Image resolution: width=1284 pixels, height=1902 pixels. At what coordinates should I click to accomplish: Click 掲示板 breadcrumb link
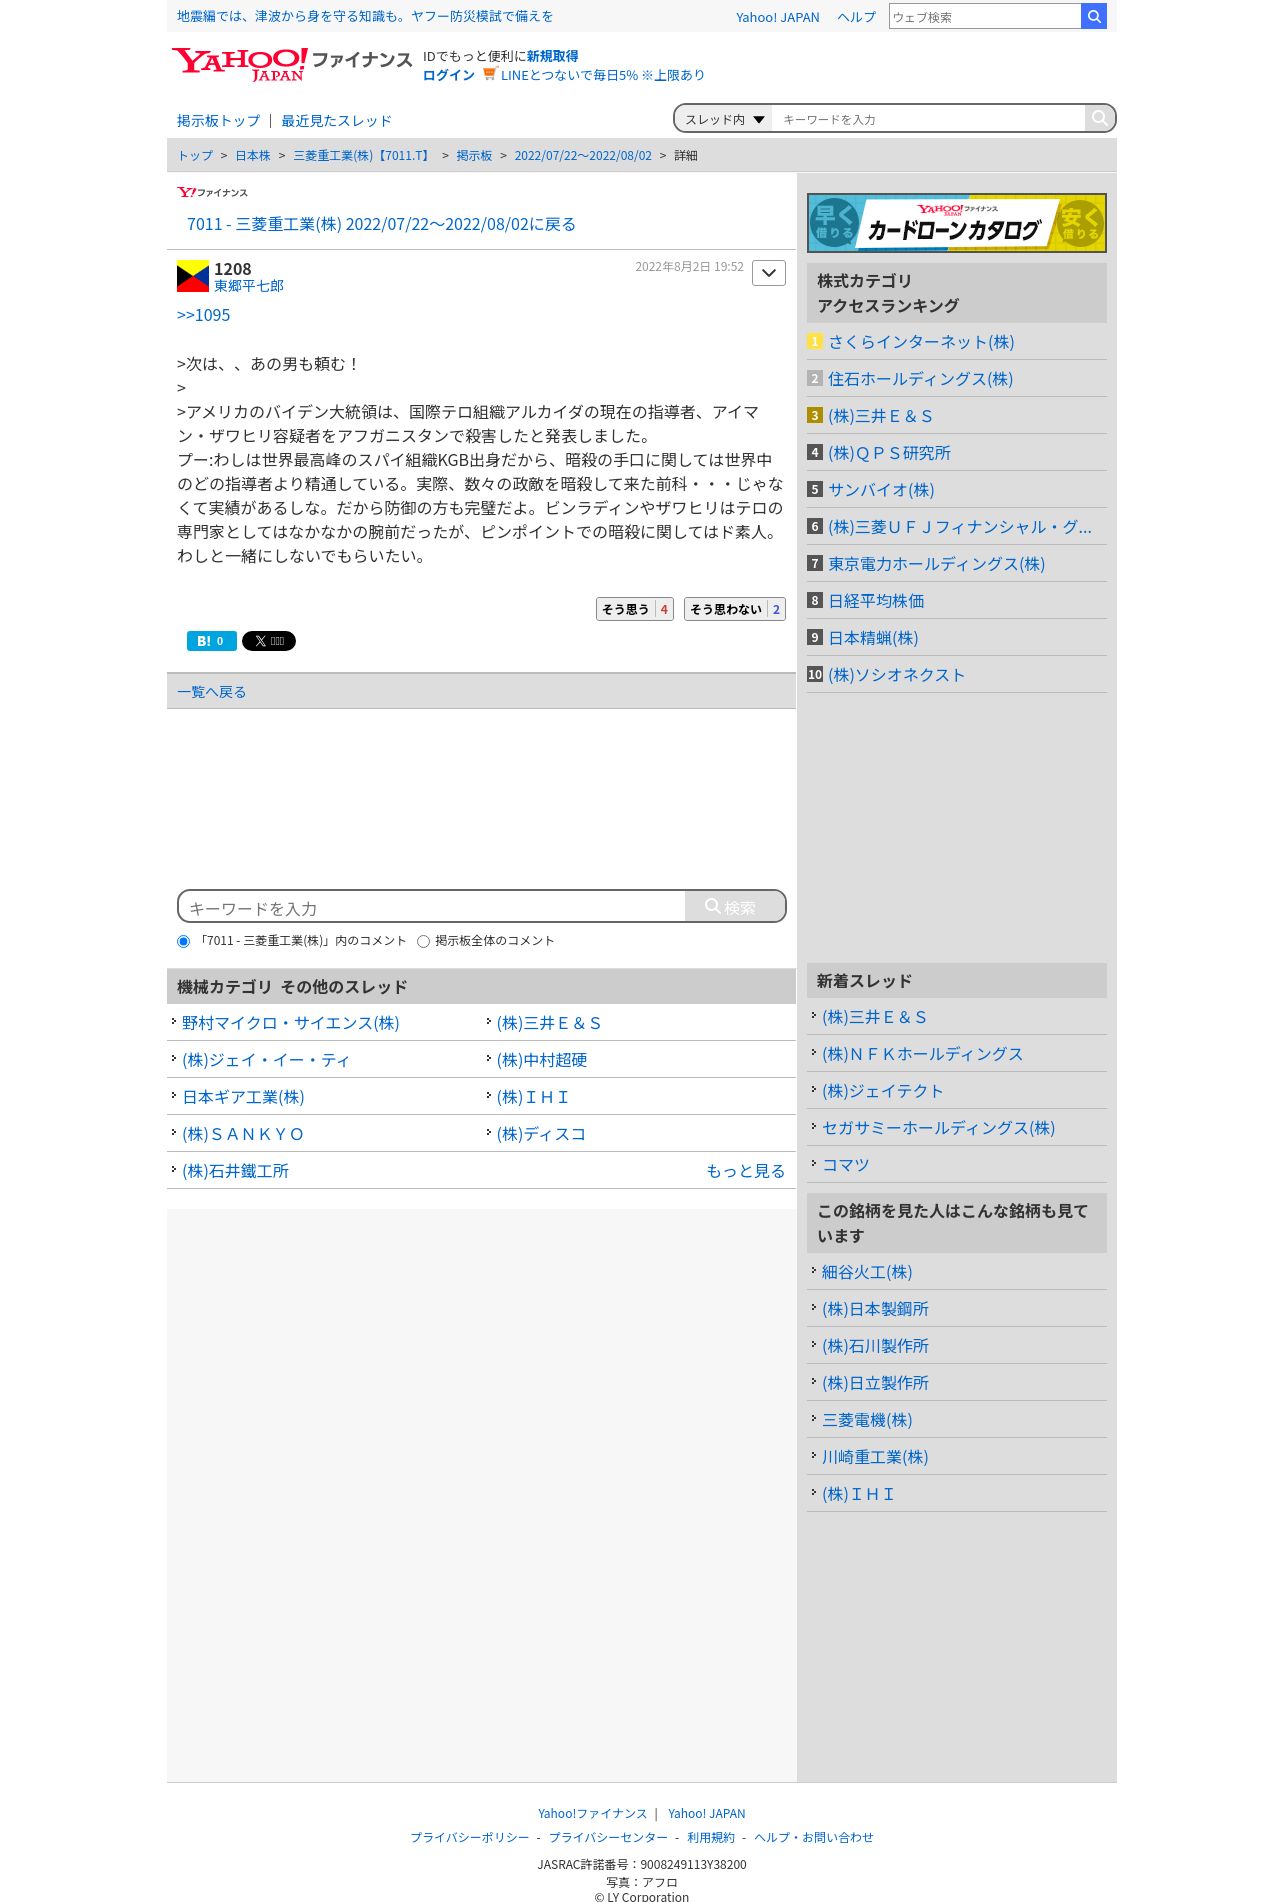[474, 156]
